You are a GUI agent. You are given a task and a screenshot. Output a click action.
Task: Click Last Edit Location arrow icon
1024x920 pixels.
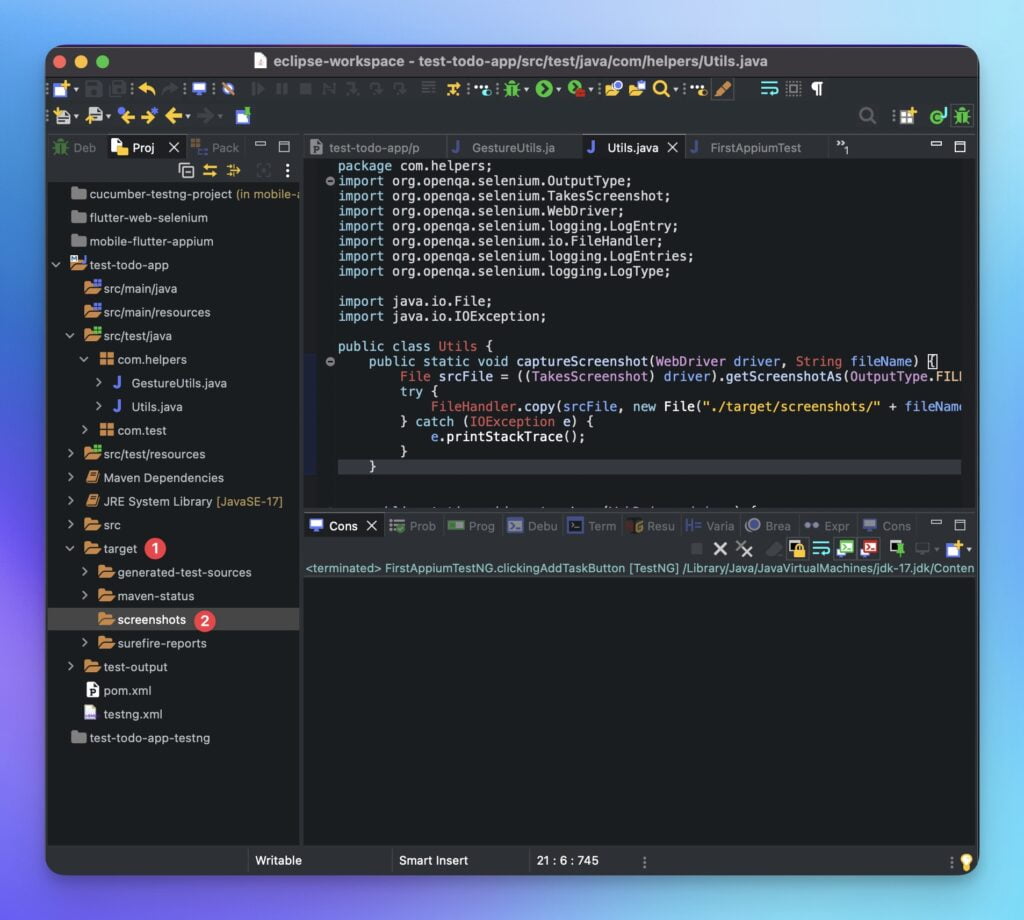click(127, 116)
